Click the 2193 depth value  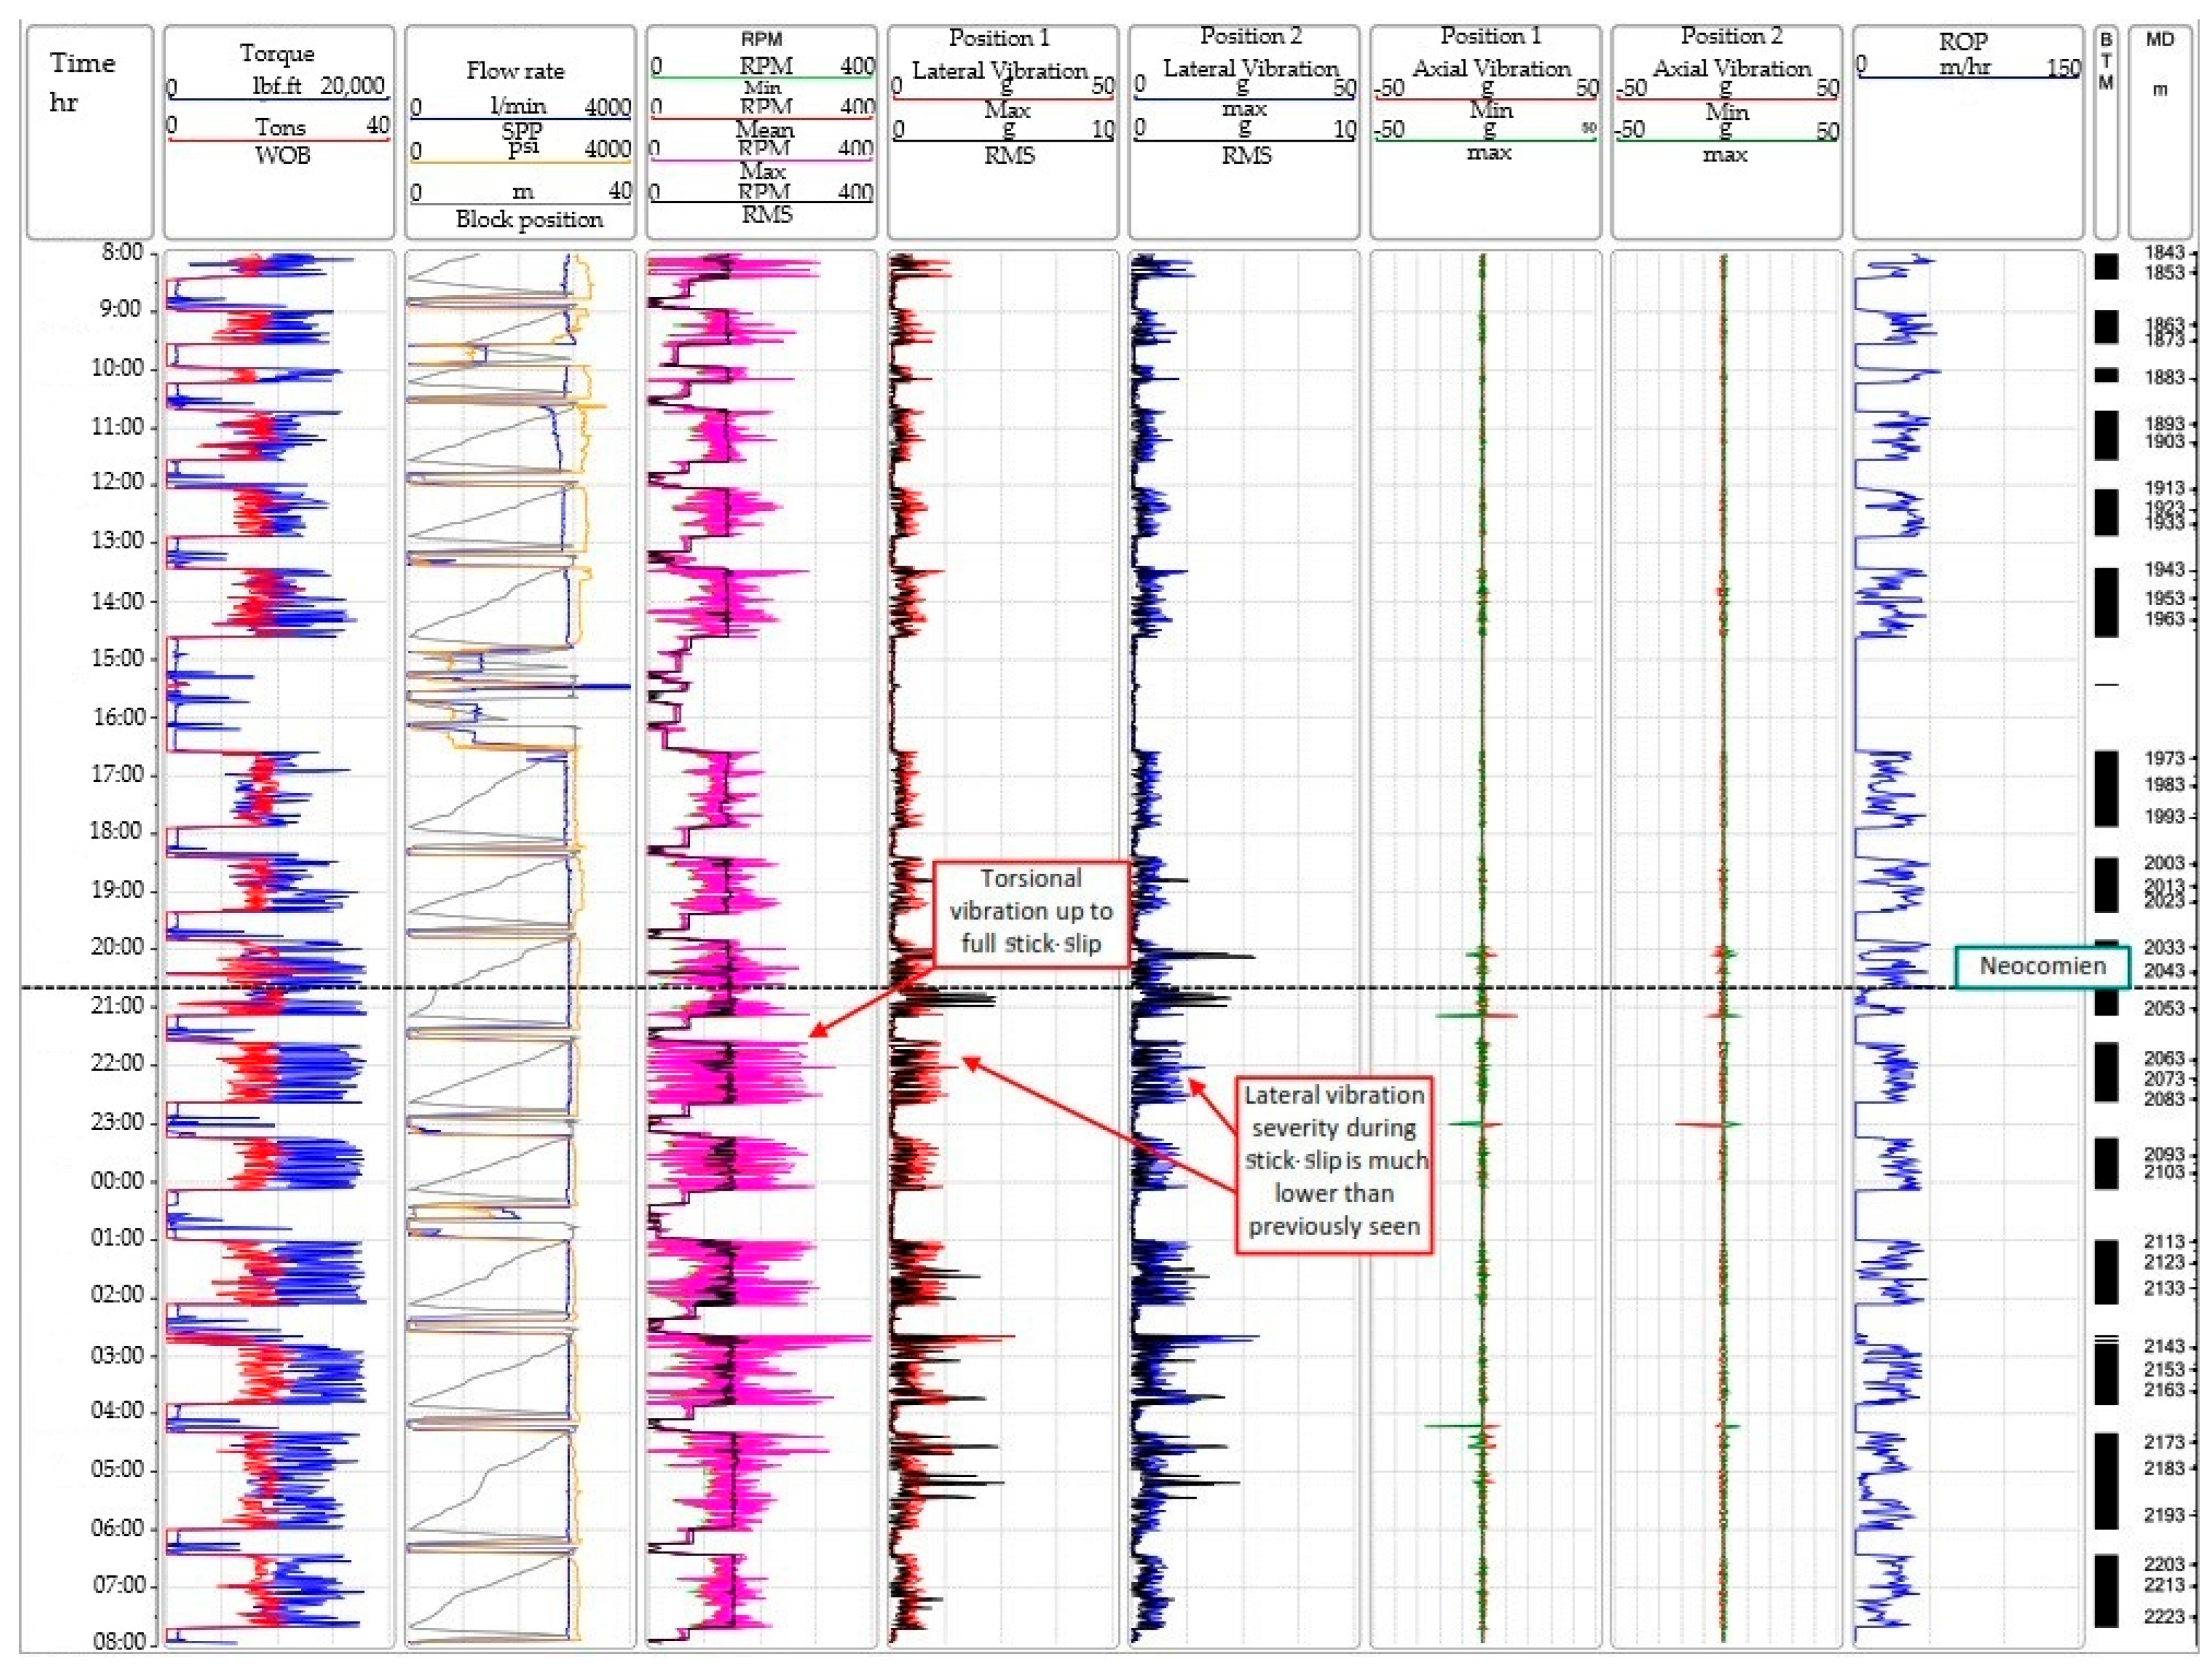pyautogui.click(x=2164, y=1515)
